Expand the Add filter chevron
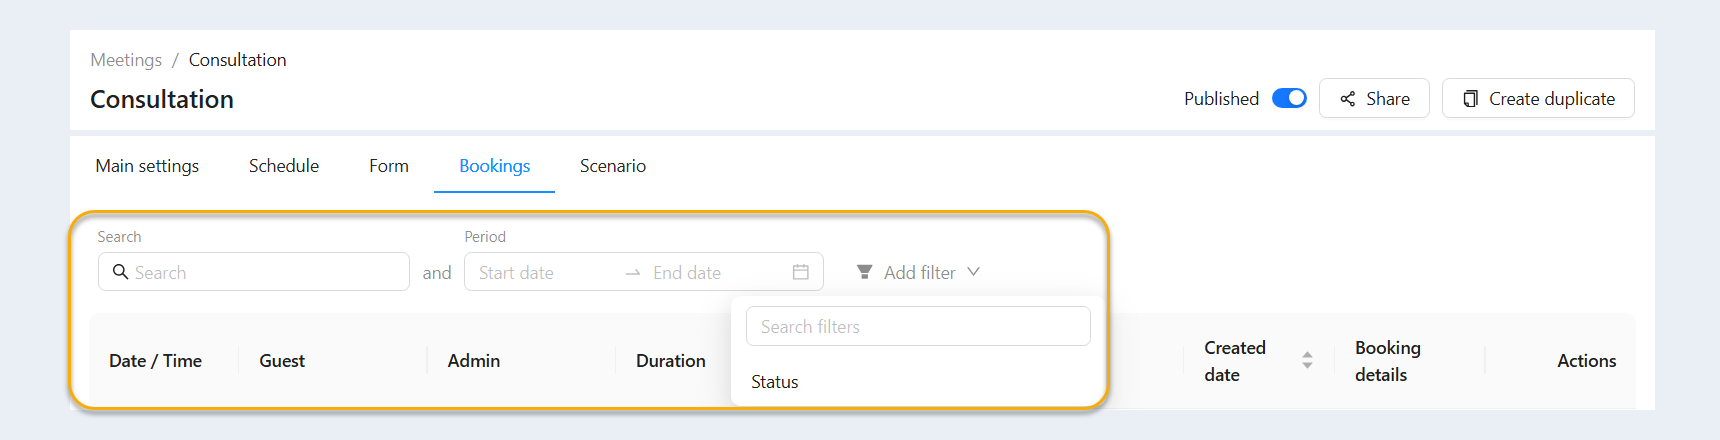The image size is (1720, 440). pyautogui.click(x=974, y=272)
